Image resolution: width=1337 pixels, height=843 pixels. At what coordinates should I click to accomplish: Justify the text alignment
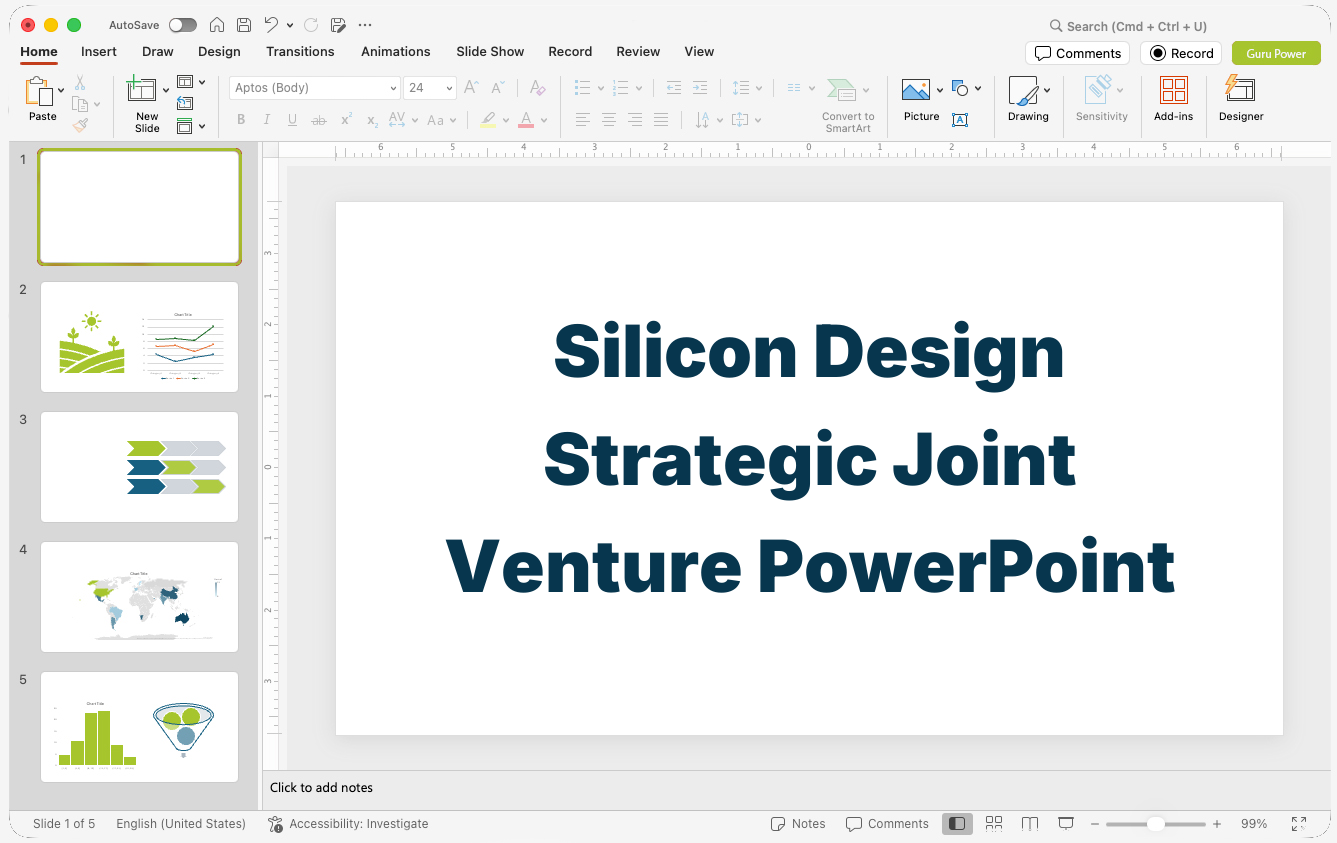(x=661, y=120)
